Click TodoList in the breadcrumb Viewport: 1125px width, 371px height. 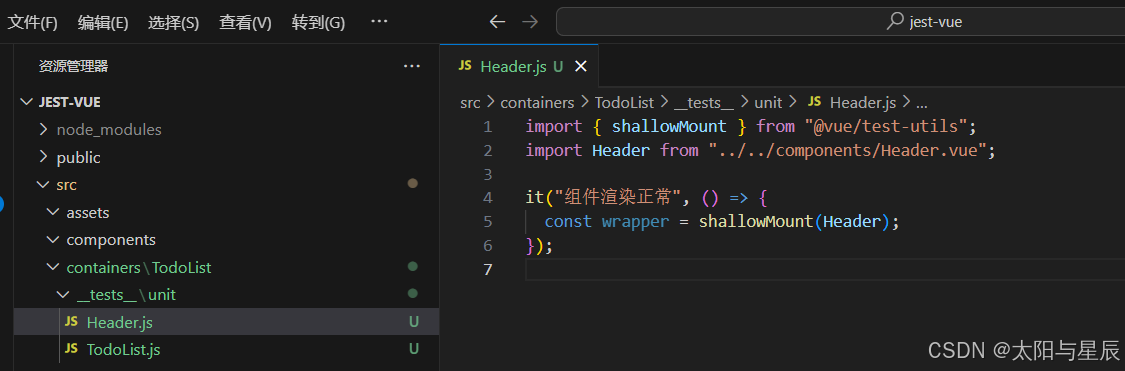[624, 103]
